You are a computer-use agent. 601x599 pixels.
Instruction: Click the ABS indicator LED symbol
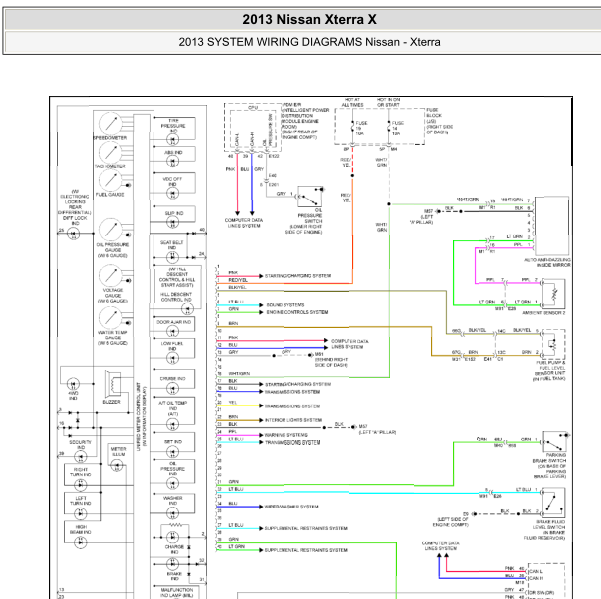pos(172,162)
